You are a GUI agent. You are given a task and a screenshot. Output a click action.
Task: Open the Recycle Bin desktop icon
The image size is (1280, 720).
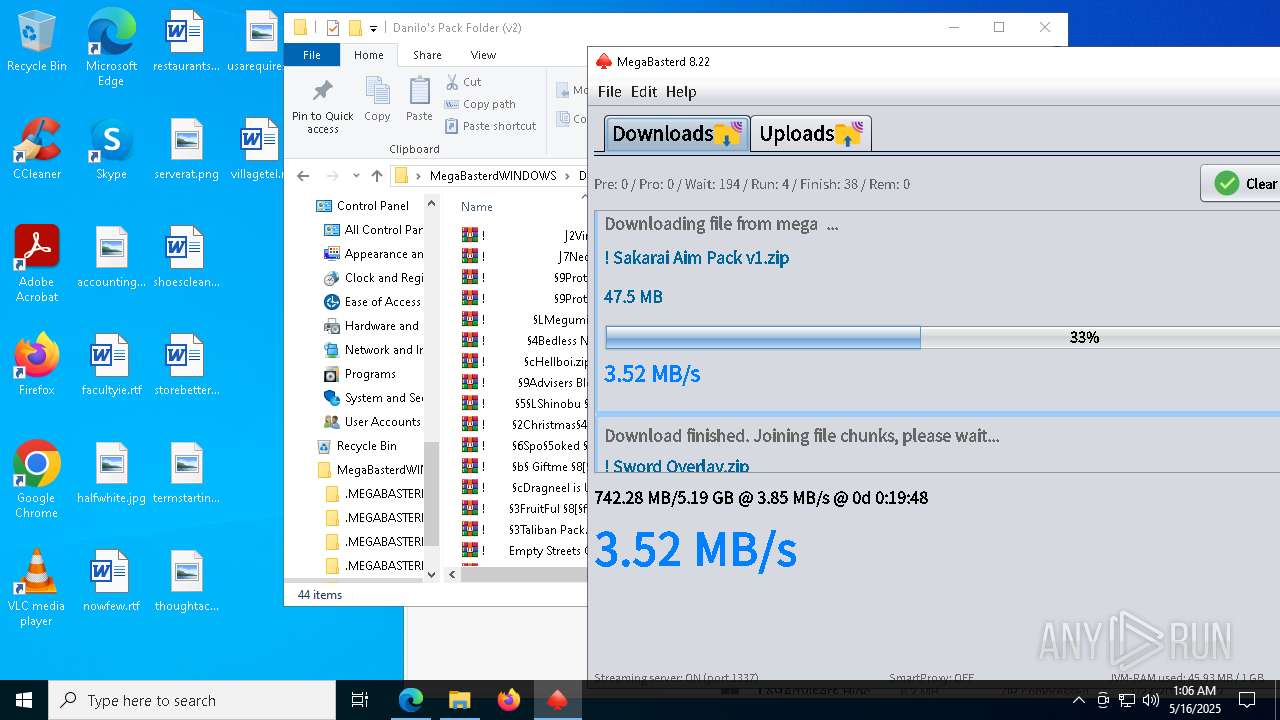click(37, 43)
